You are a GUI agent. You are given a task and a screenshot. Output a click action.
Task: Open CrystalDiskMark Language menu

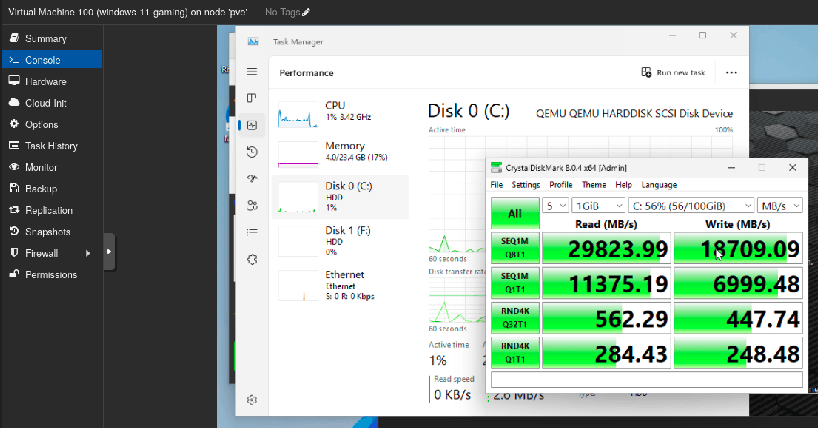(x=659, y=185)
